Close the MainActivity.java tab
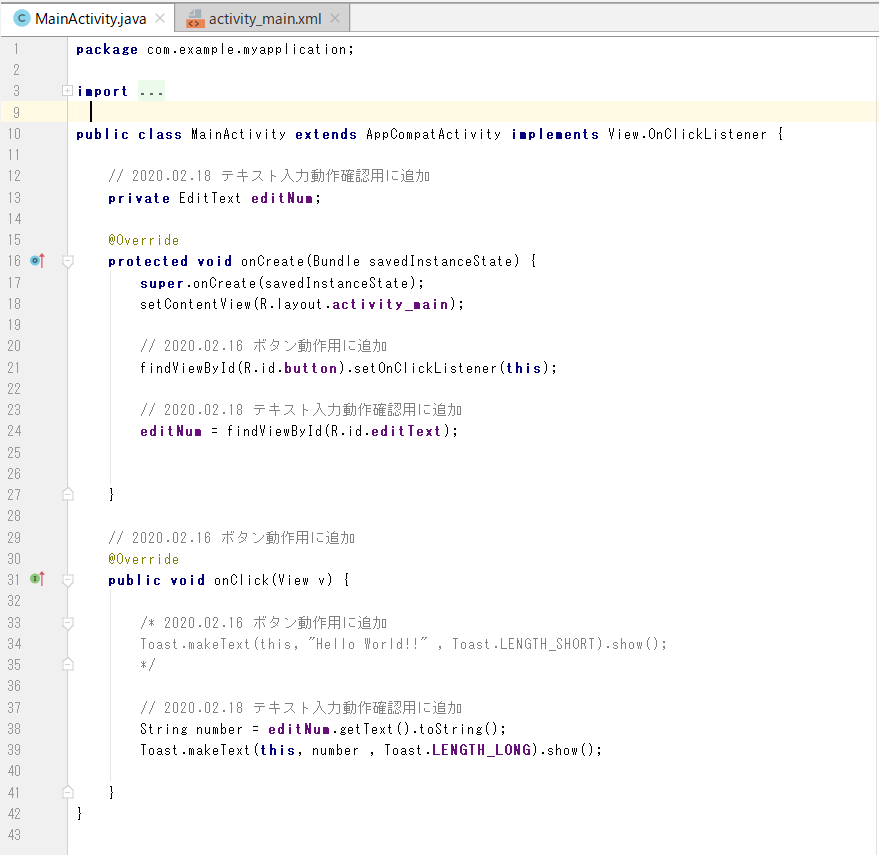The width and height of the screenshot is (879, 855). tap(160, 19)
